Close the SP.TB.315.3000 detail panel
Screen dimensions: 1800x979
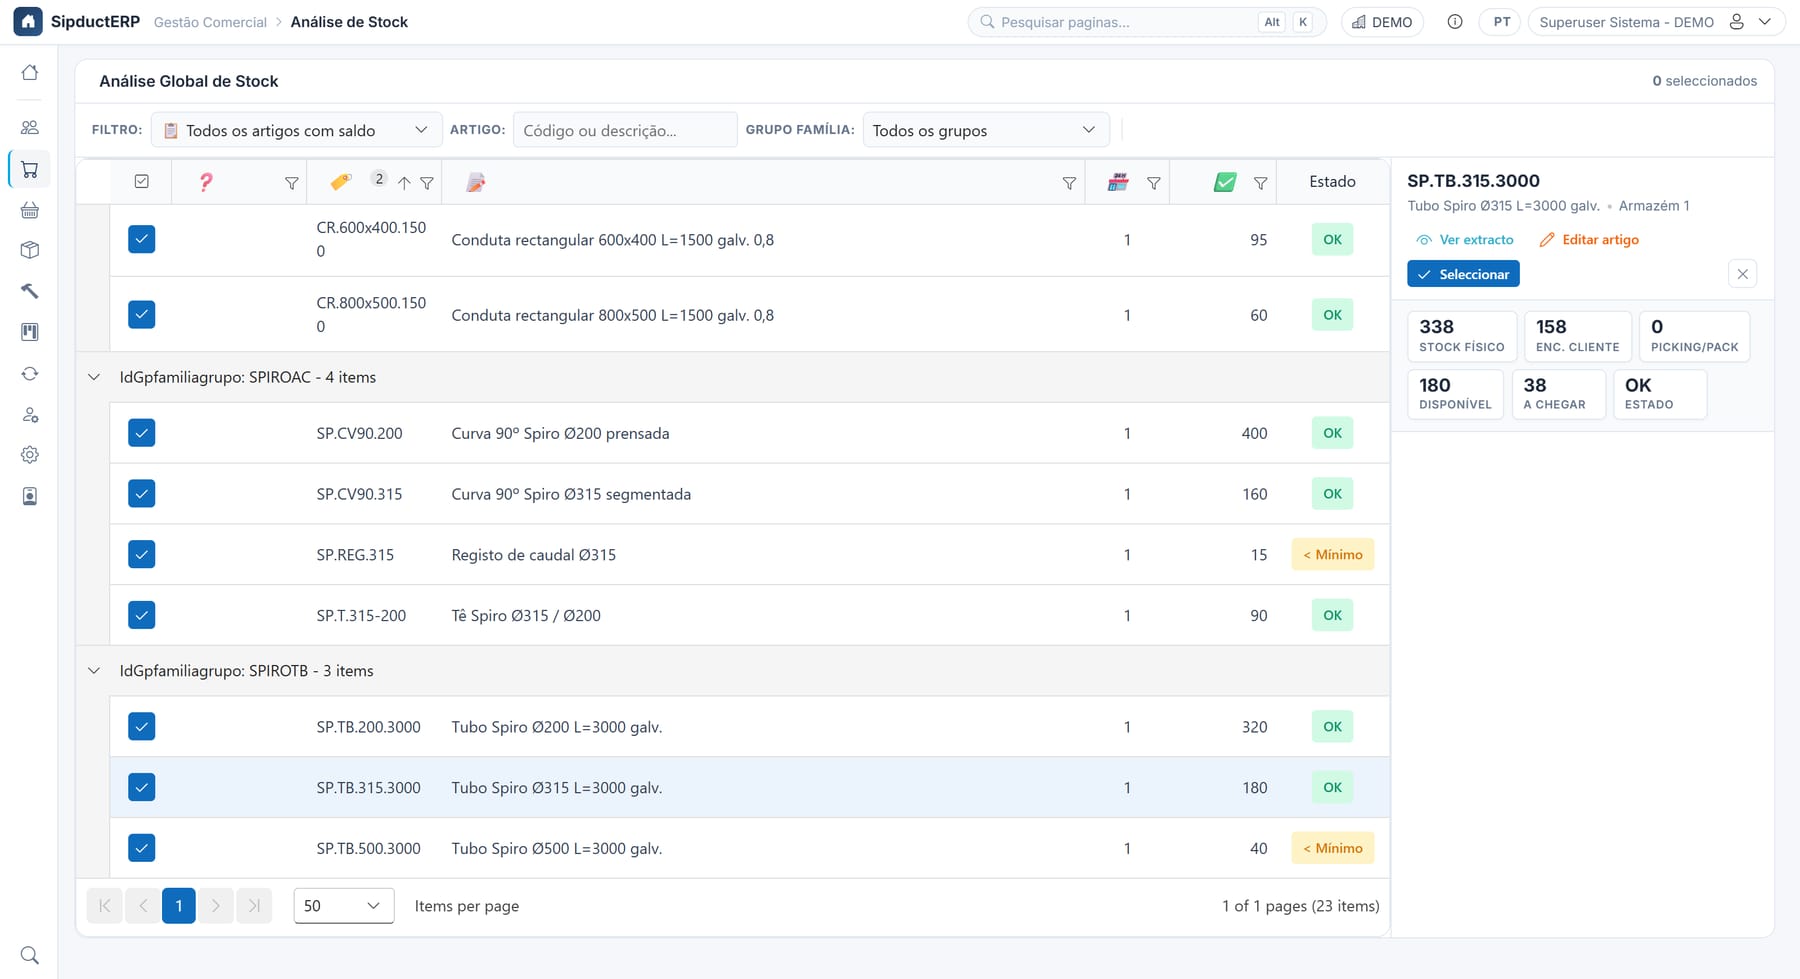coord(1742,274)
